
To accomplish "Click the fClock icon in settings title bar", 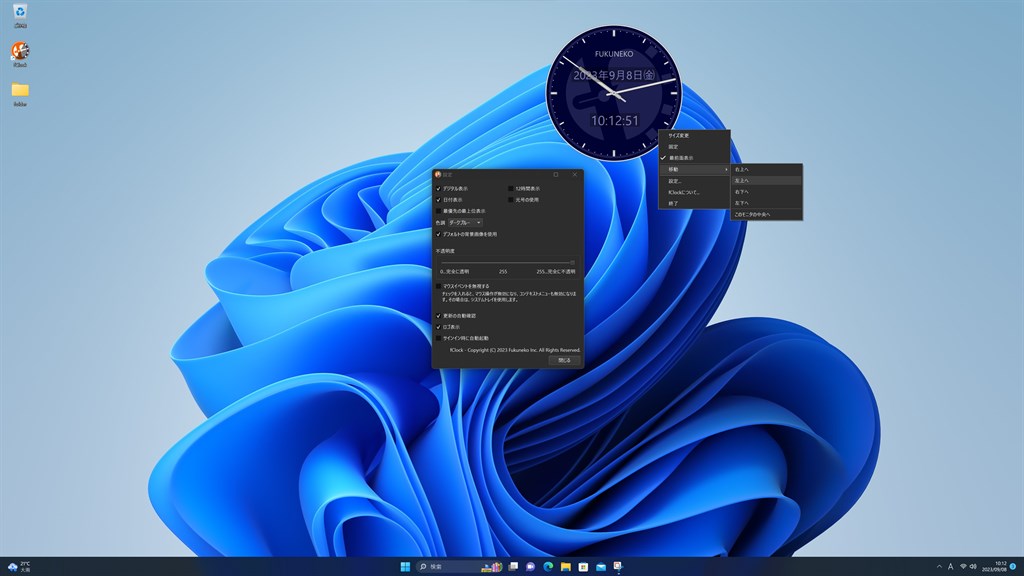I will [438, 174].
